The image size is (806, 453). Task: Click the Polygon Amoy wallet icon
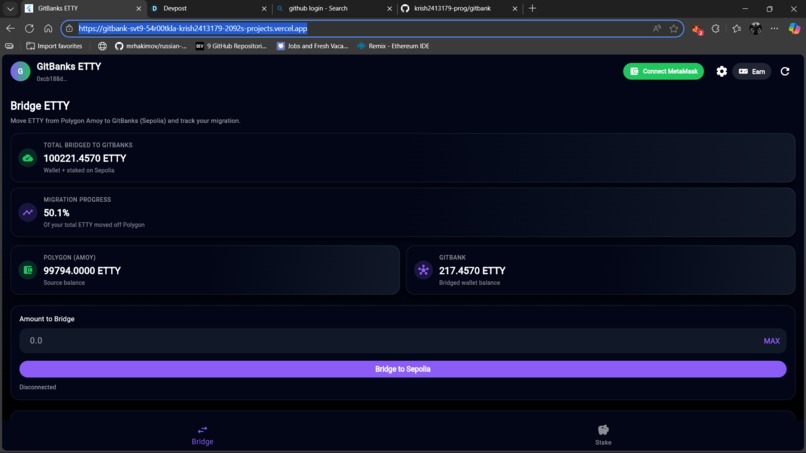(28, 270)
